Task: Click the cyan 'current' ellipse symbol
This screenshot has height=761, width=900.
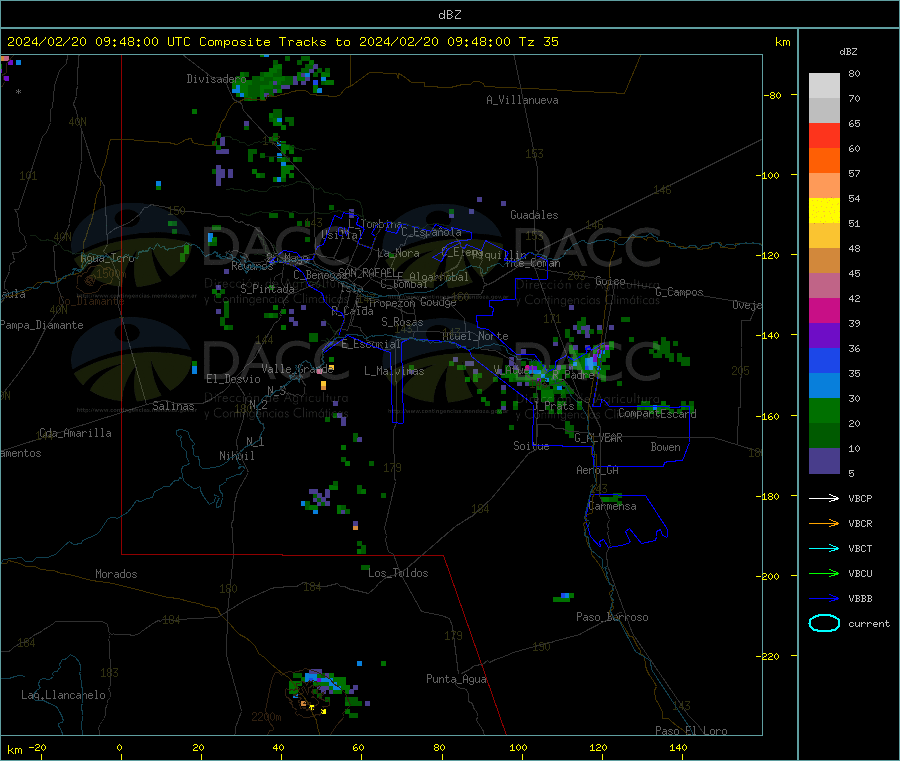Action: pos(824,623)
